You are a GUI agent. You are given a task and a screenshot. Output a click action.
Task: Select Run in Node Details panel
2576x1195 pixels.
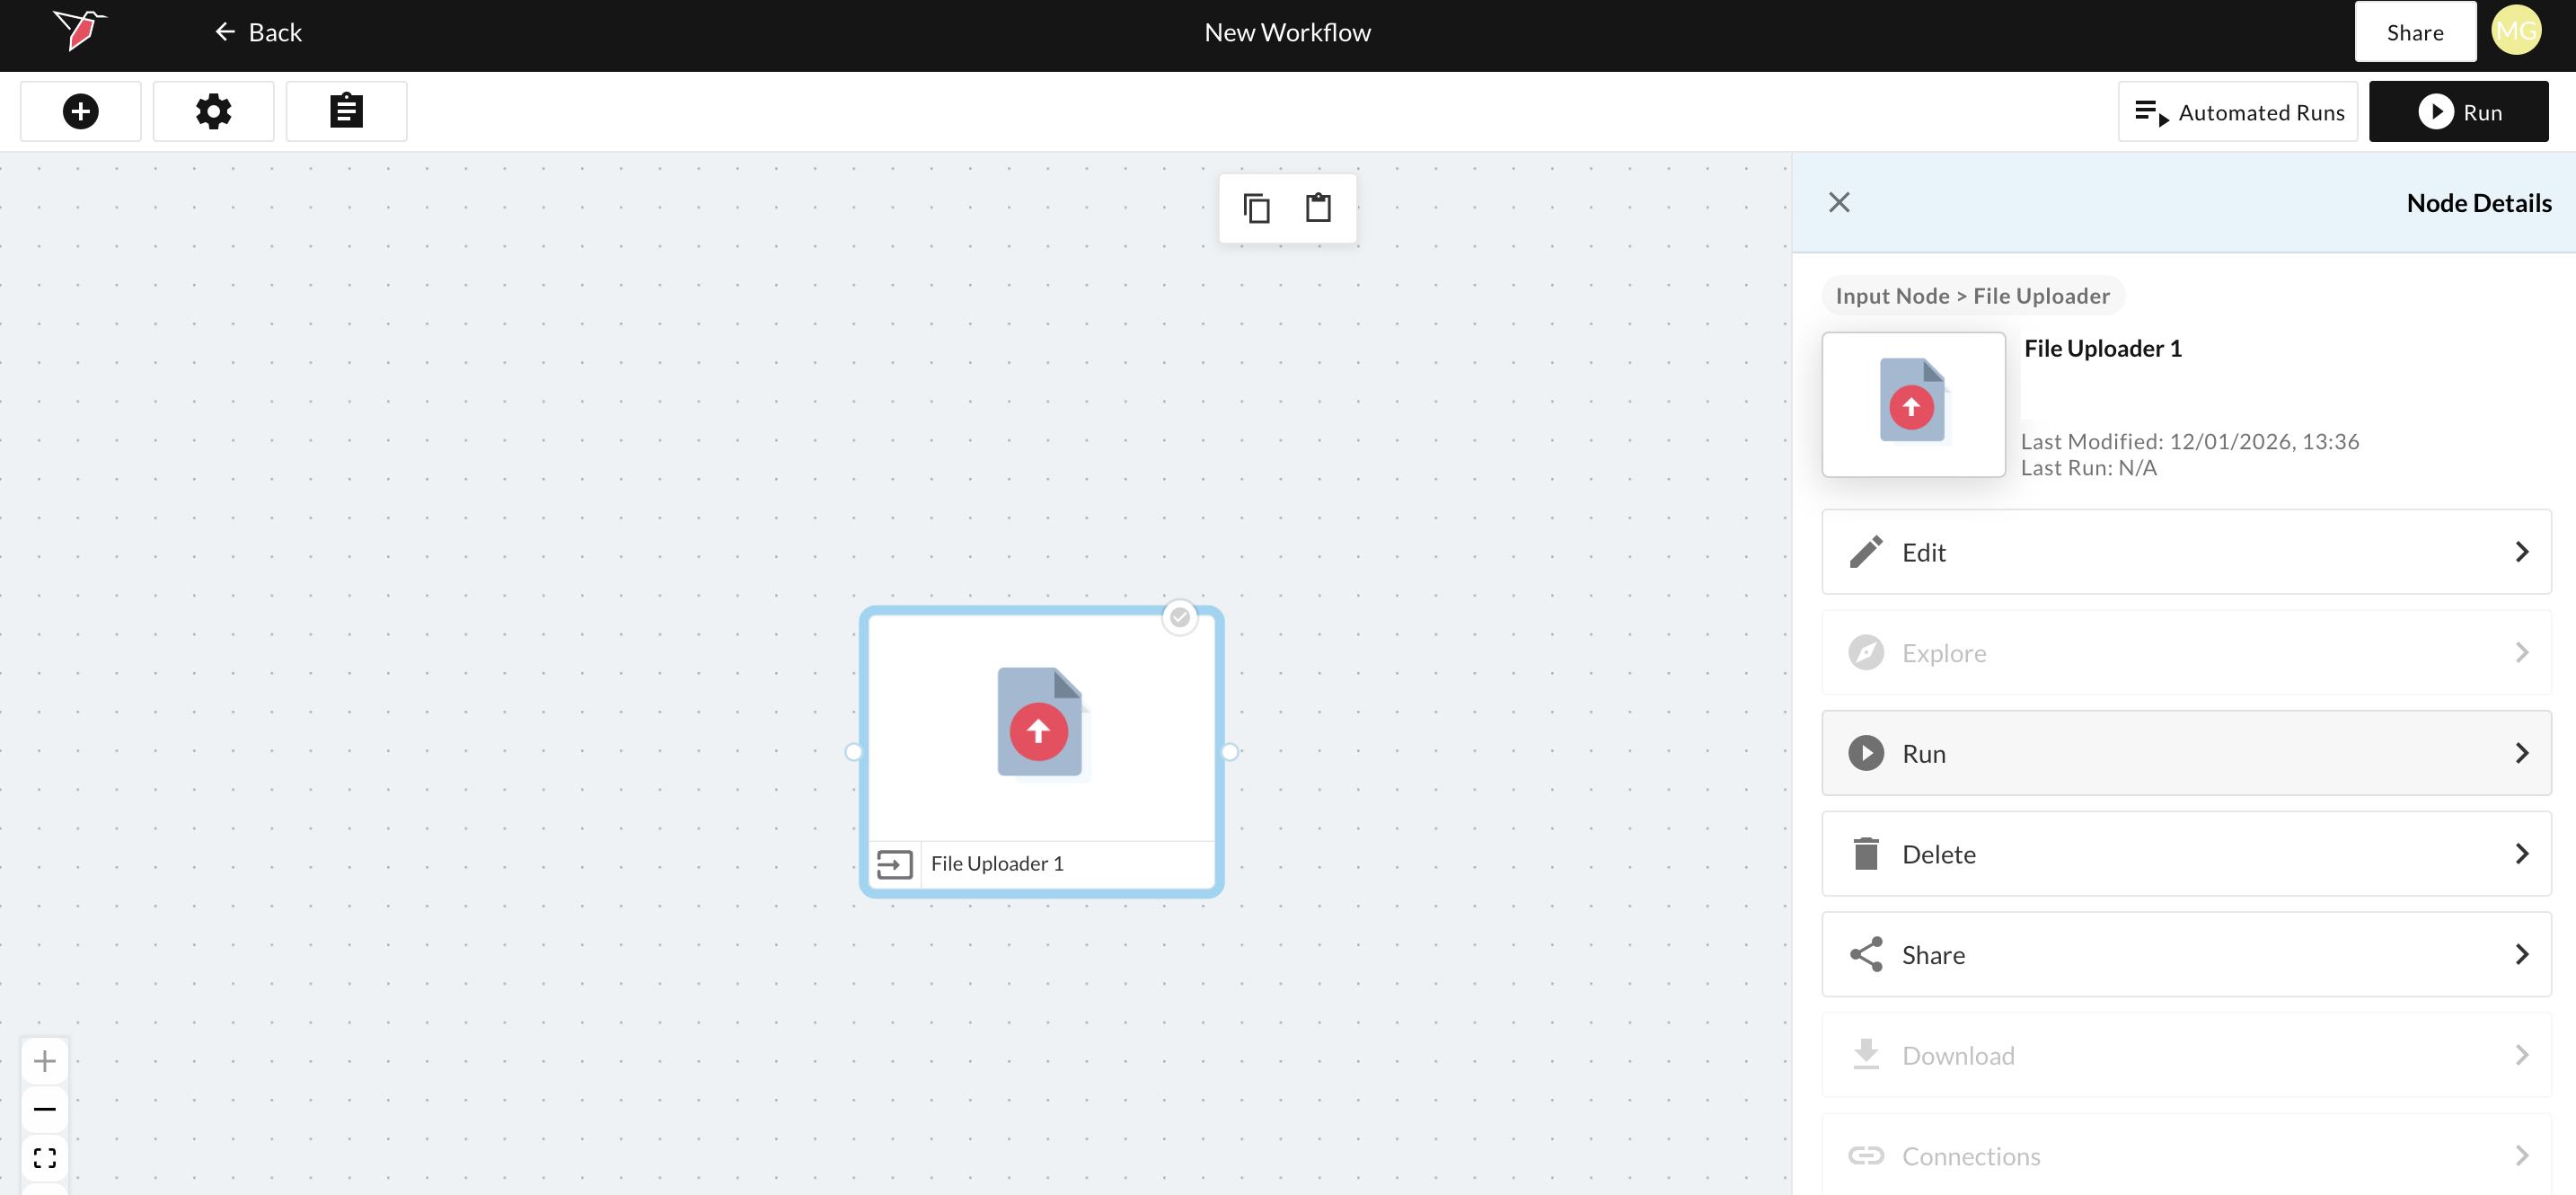[x=2186, y=753]
